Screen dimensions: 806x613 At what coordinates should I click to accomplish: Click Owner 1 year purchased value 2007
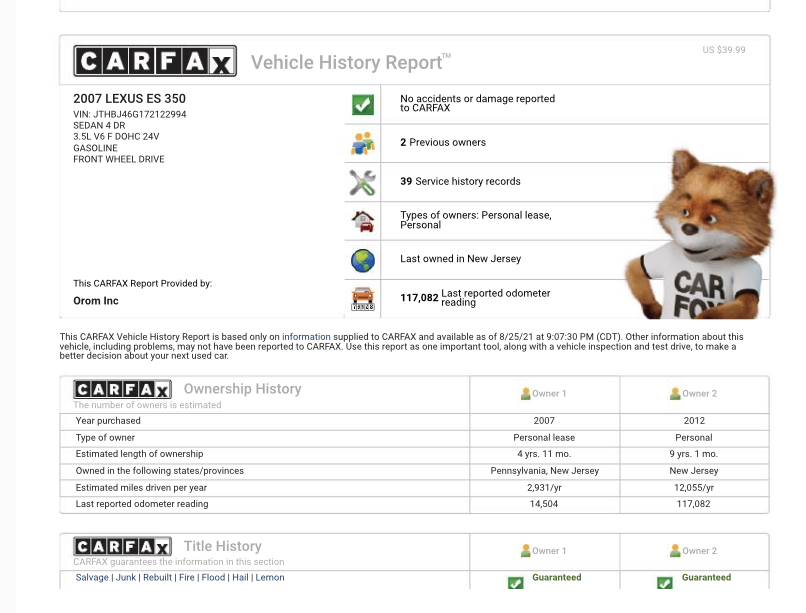point(544,421)
